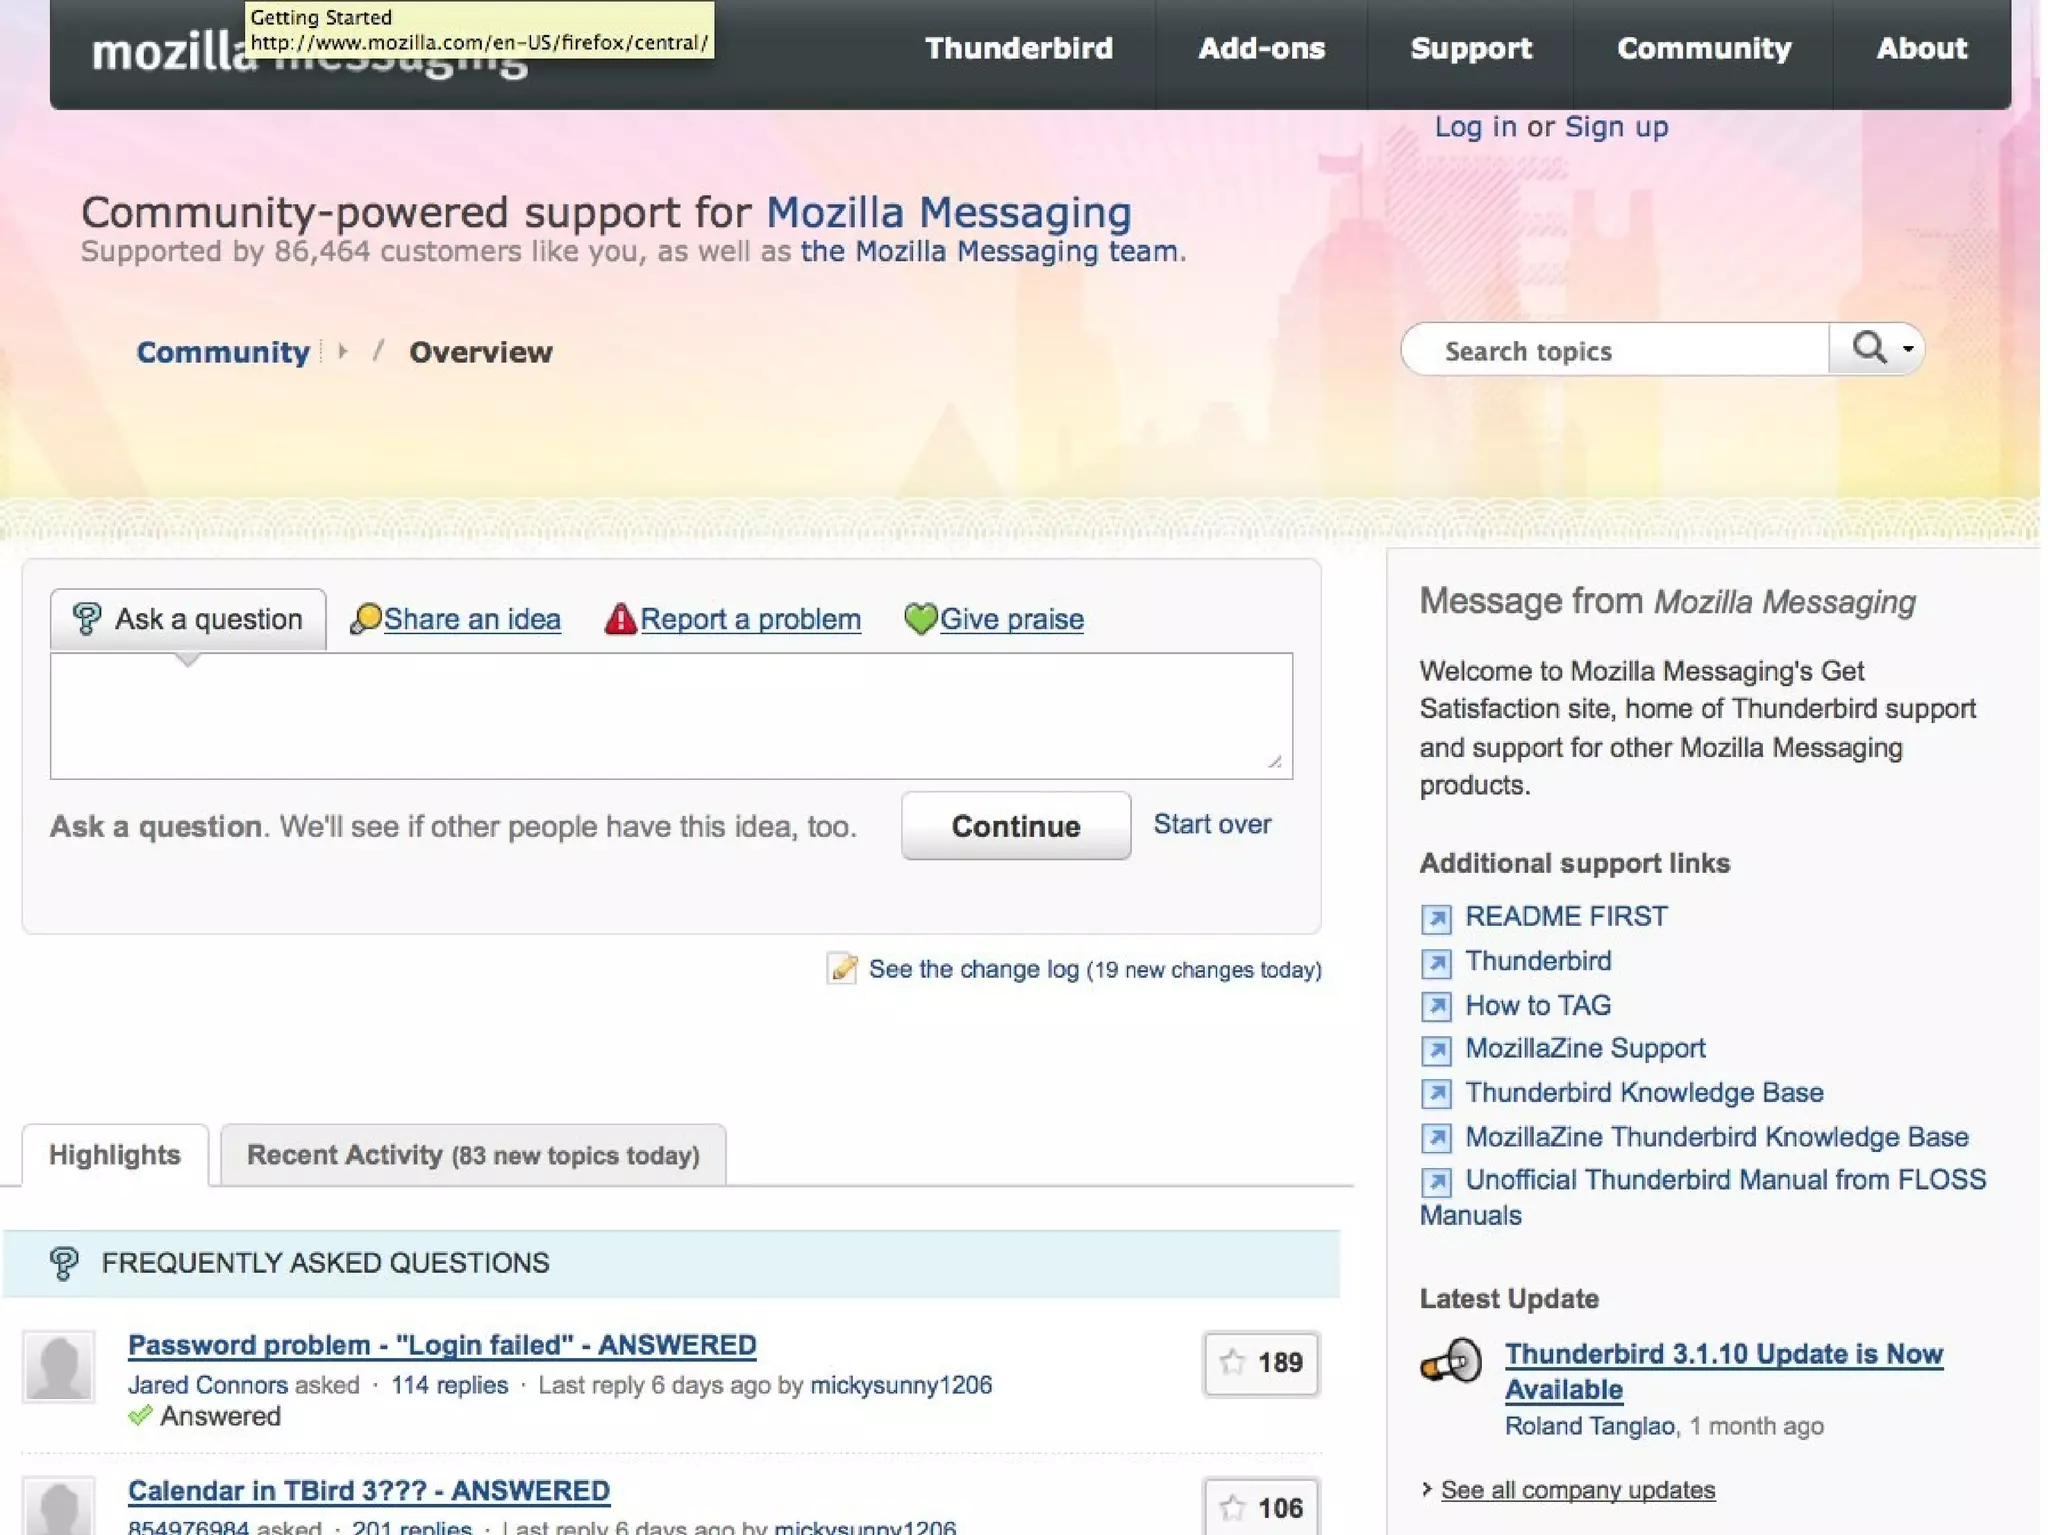Click Jared Connors' avatar thumbnail
Screen dimensions: 2048x1535
[59, 1365]
